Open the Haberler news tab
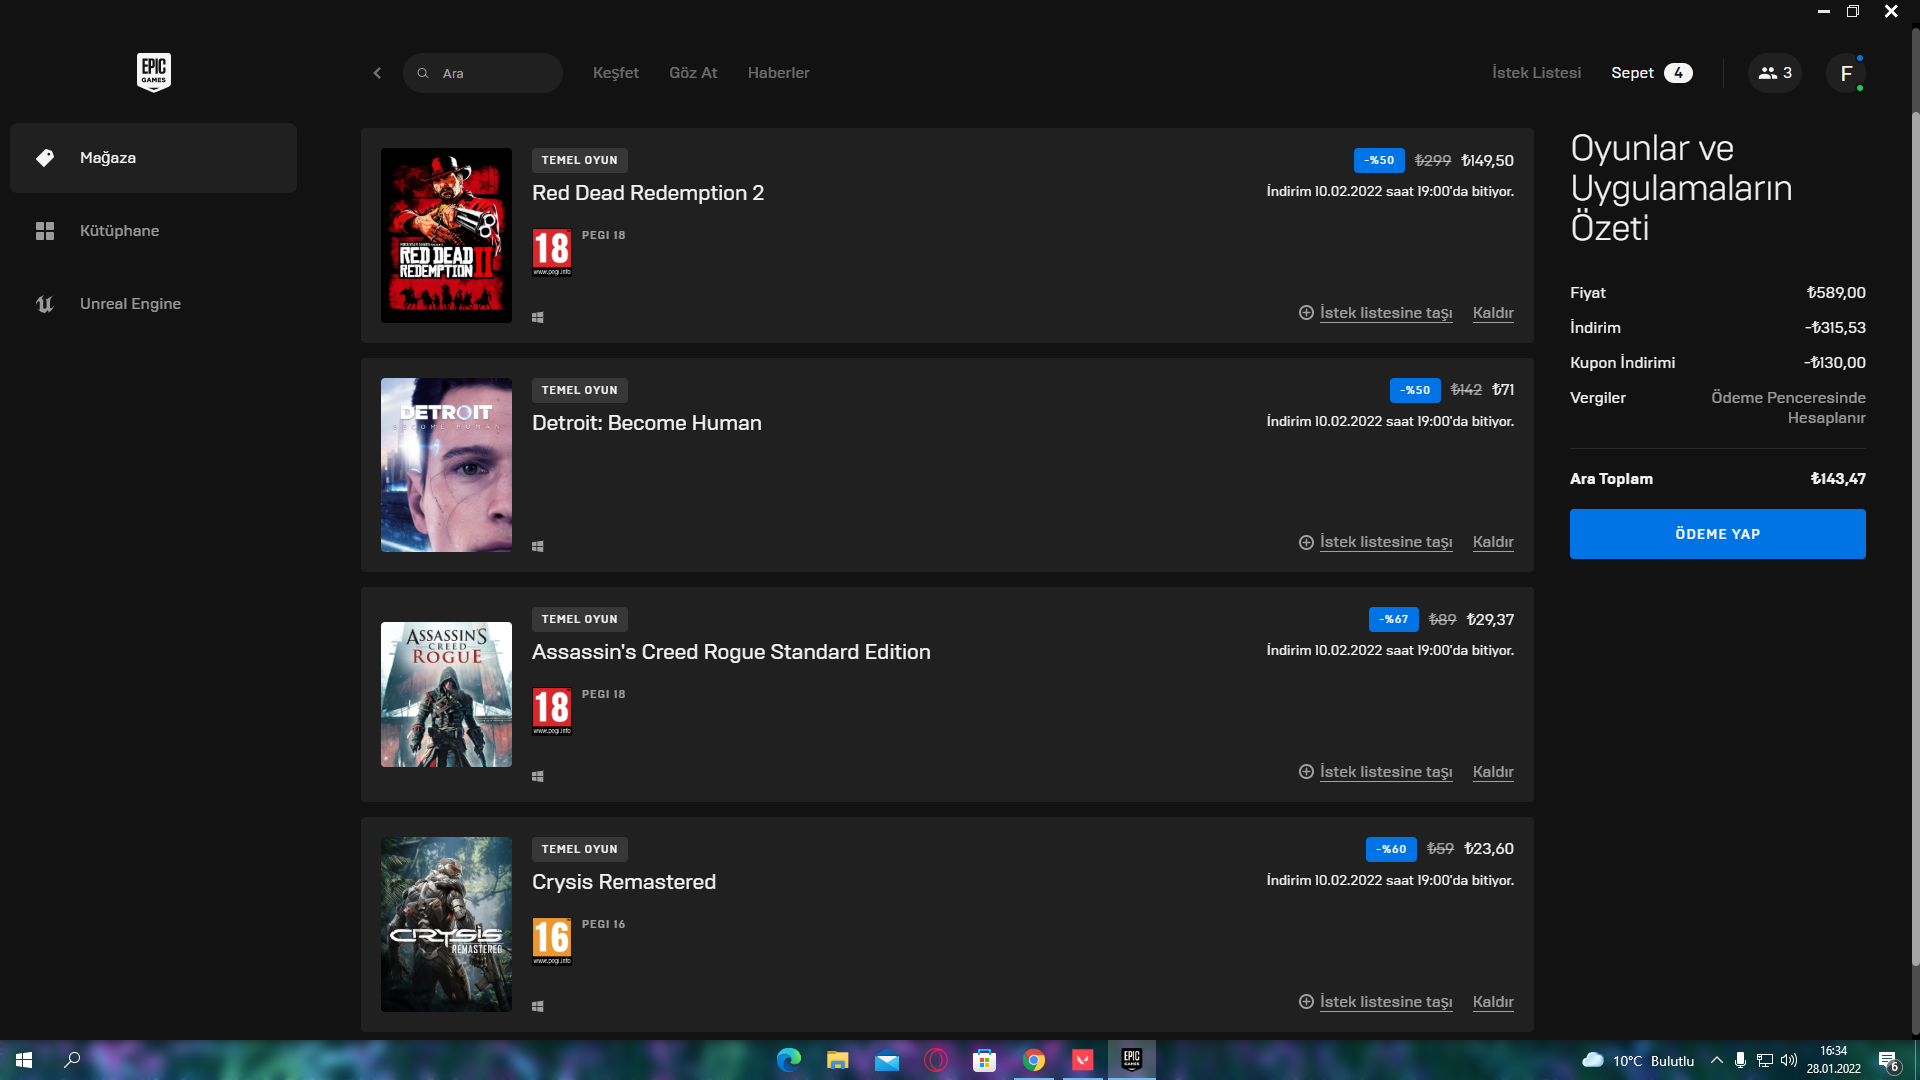This screenshot has height=1080, width=1920. tap(778, 73)
